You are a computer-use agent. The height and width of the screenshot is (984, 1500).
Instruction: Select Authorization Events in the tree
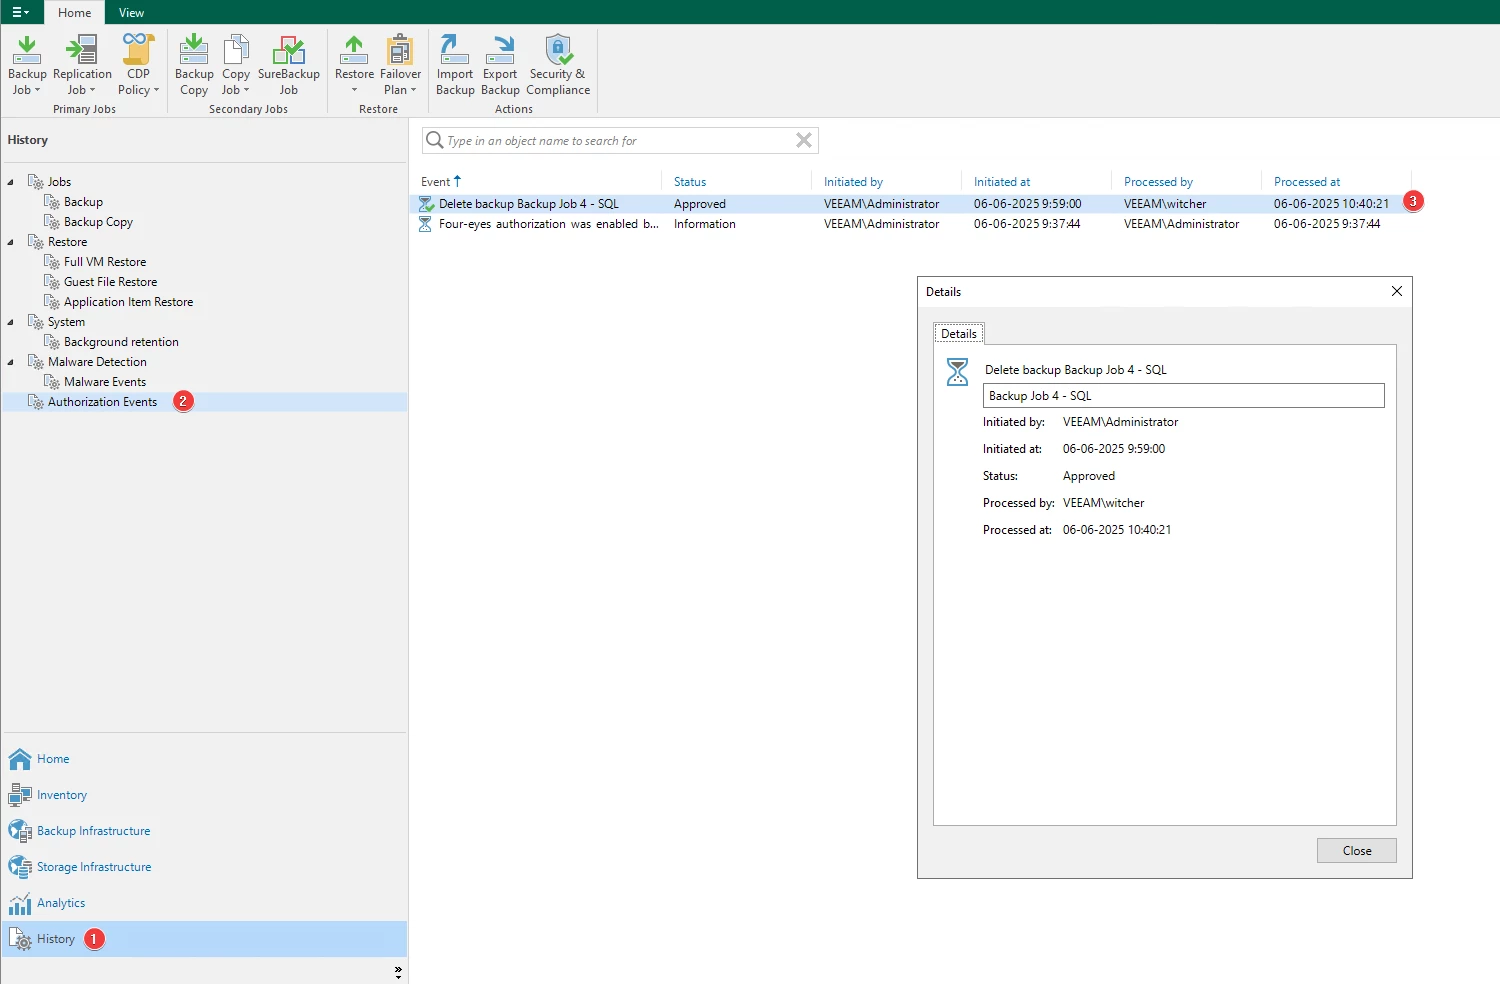(x=102, y=402)
